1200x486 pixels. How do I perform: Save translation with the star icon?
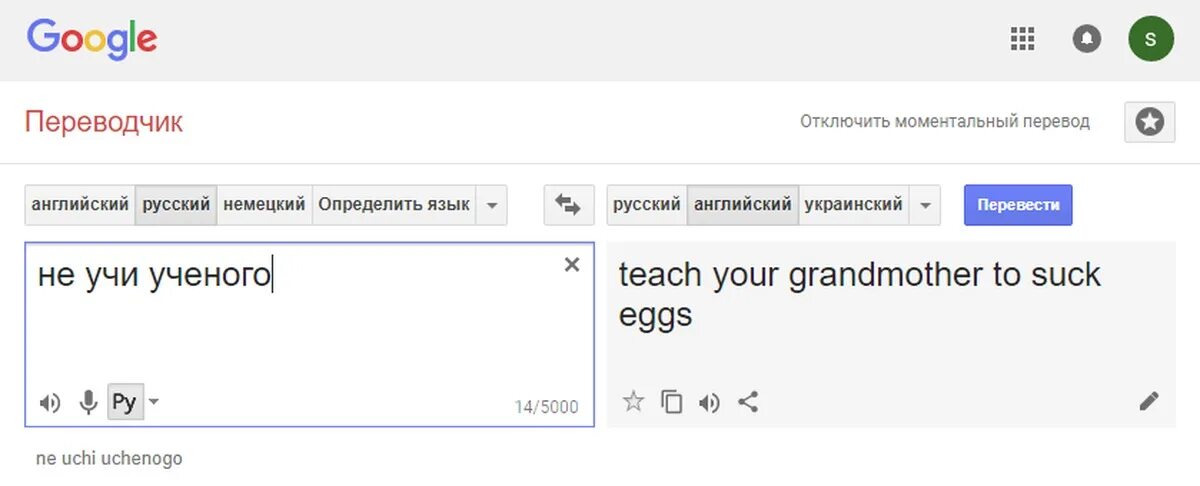point(633,402)
